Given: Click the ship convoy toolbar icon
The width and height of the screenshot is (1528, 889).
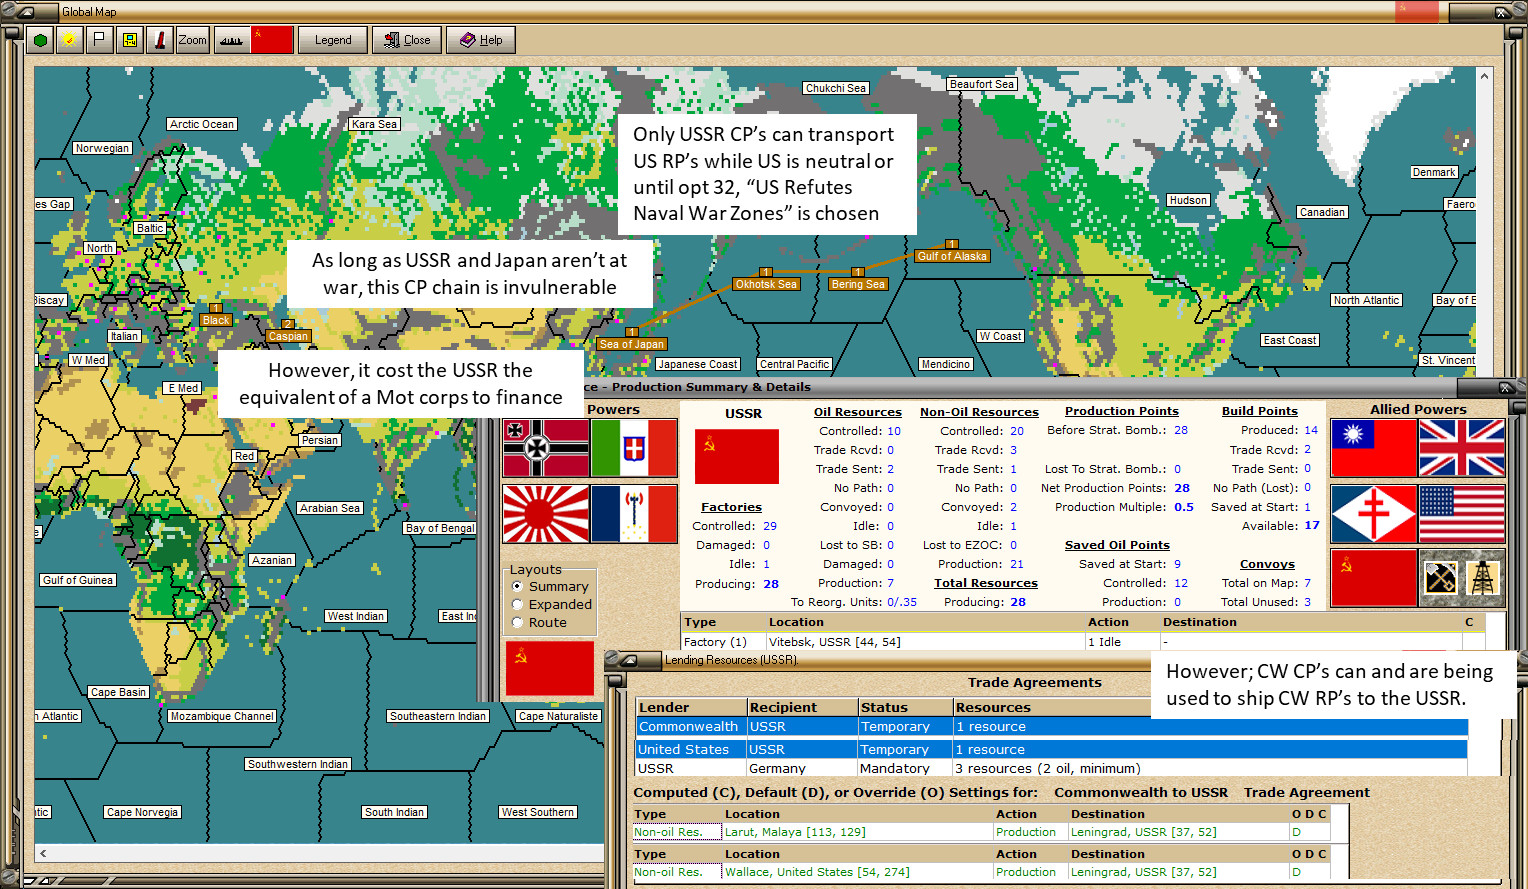Looking at the screenshot, I should click(231, 40).
